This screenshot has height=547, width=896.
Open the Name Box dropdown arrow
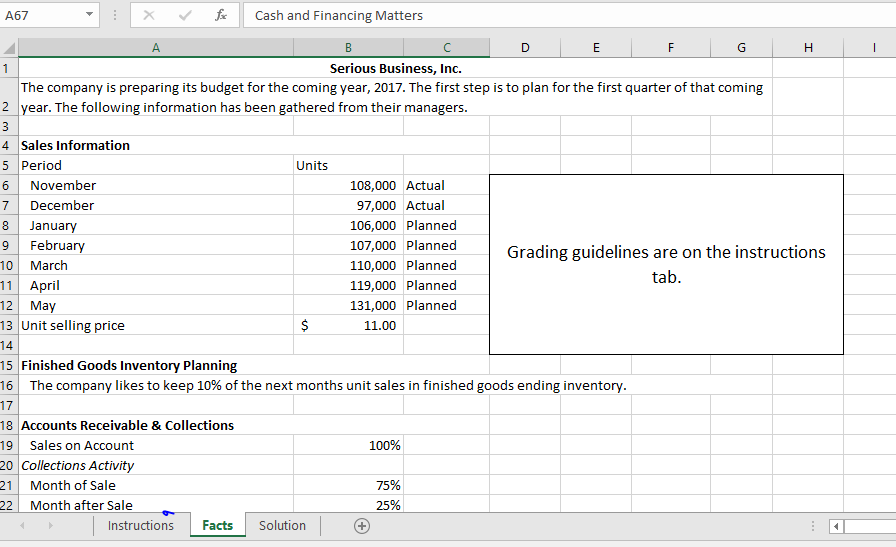coord(89,15)
